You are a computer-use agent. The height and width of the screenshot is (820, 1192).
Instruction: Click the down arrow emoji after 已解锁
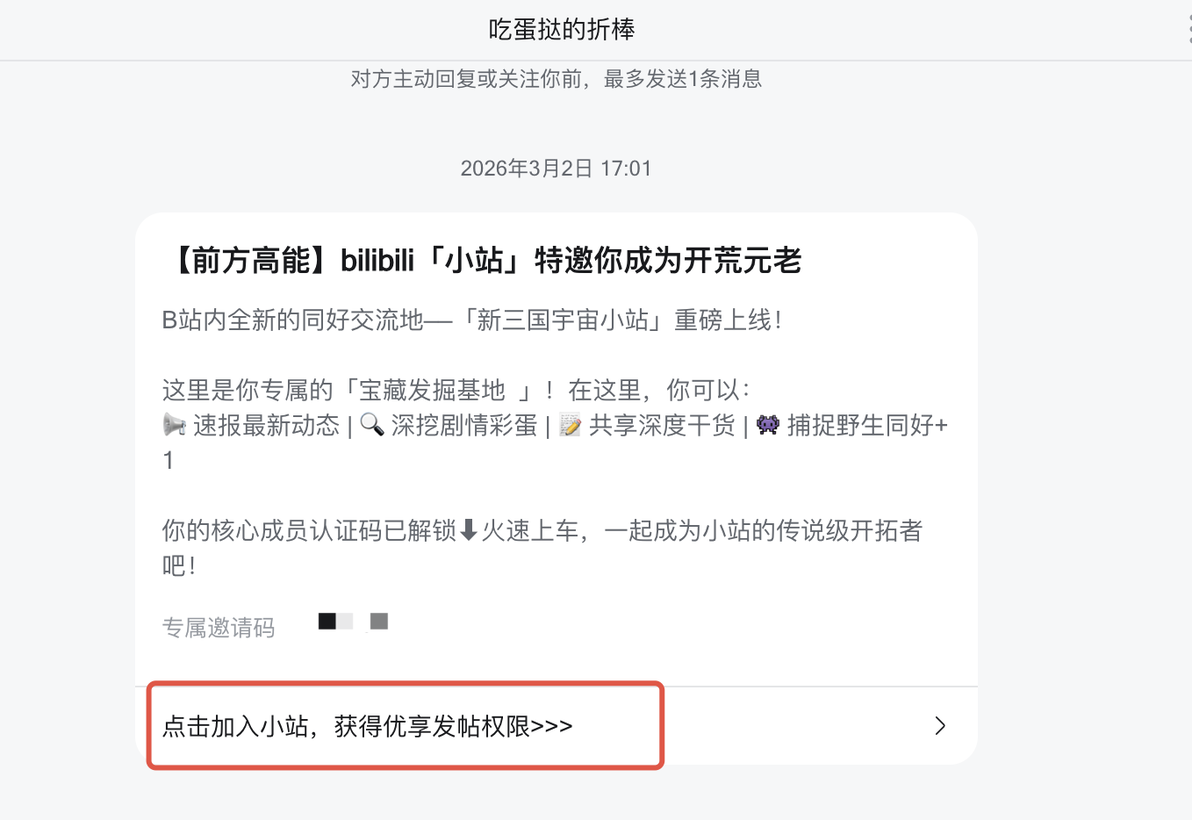tap(468, 530)
